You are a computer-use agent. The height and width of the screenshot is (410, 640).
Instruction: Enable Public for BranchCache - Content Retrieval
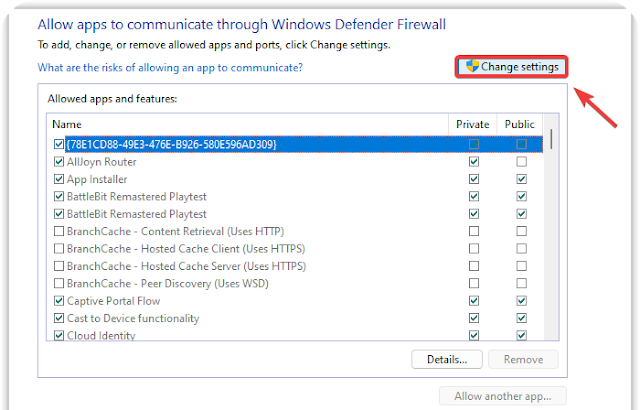[521, 231]
